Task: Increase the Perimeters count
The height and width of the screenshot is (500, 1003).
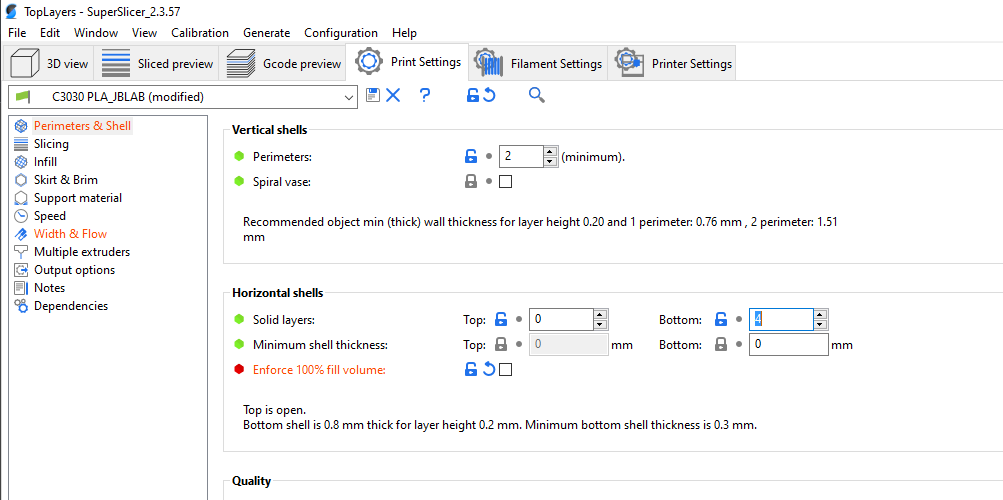Action: (550, 152)
